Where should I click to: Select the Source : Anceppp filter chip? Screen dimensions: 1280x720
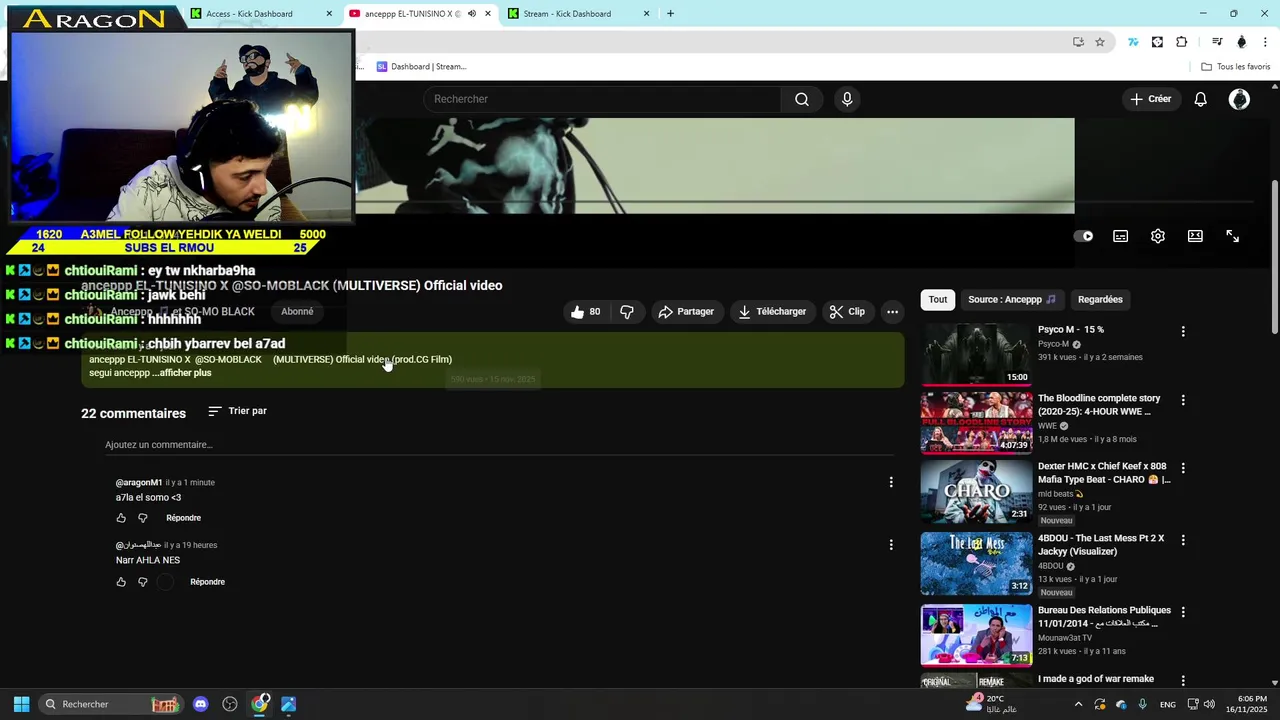[1011, 299]
